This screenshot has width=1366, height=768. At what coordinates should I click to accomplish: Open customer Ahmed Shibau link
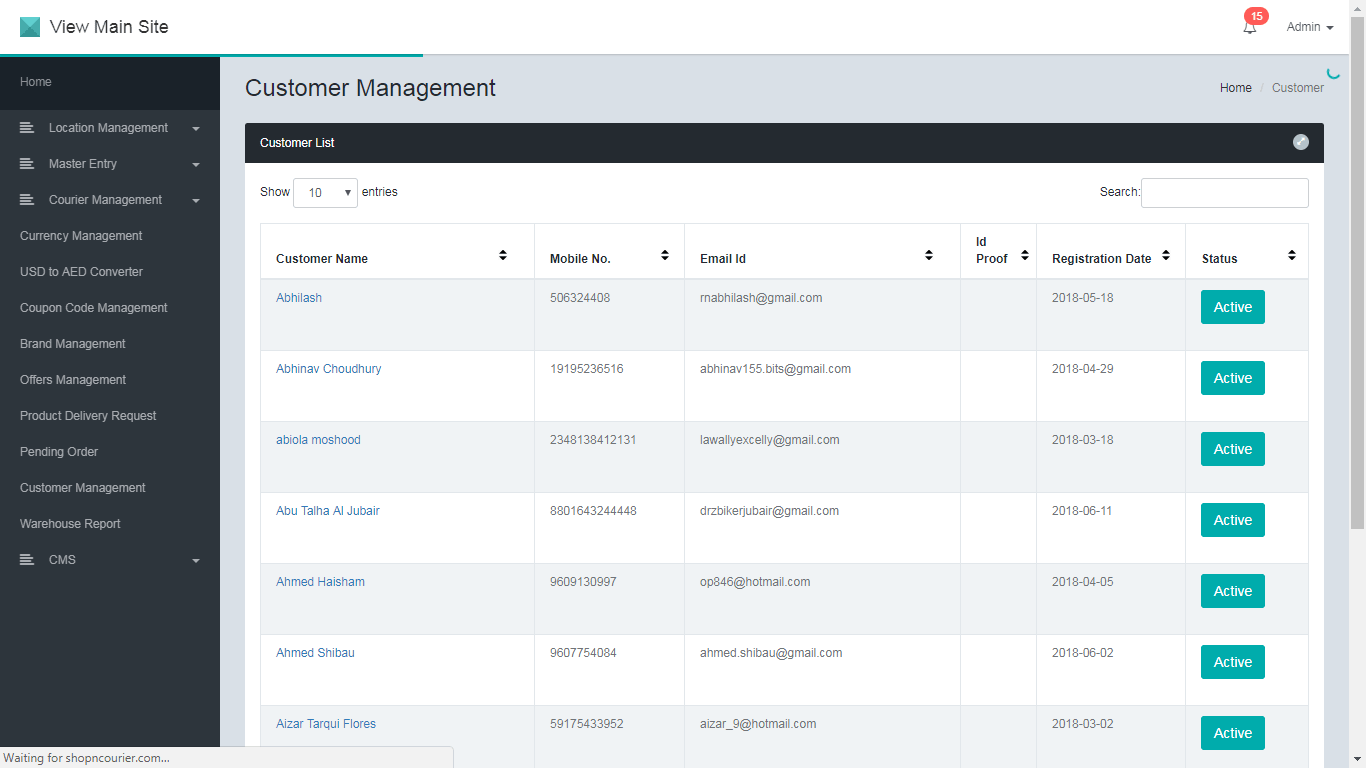[315, 653]
